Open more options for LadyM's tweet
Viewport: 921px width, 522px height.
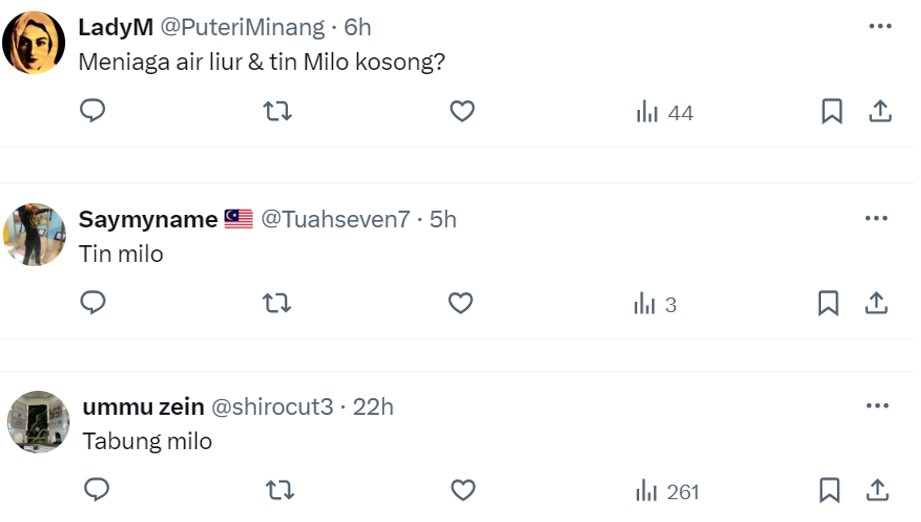(880, 26)
